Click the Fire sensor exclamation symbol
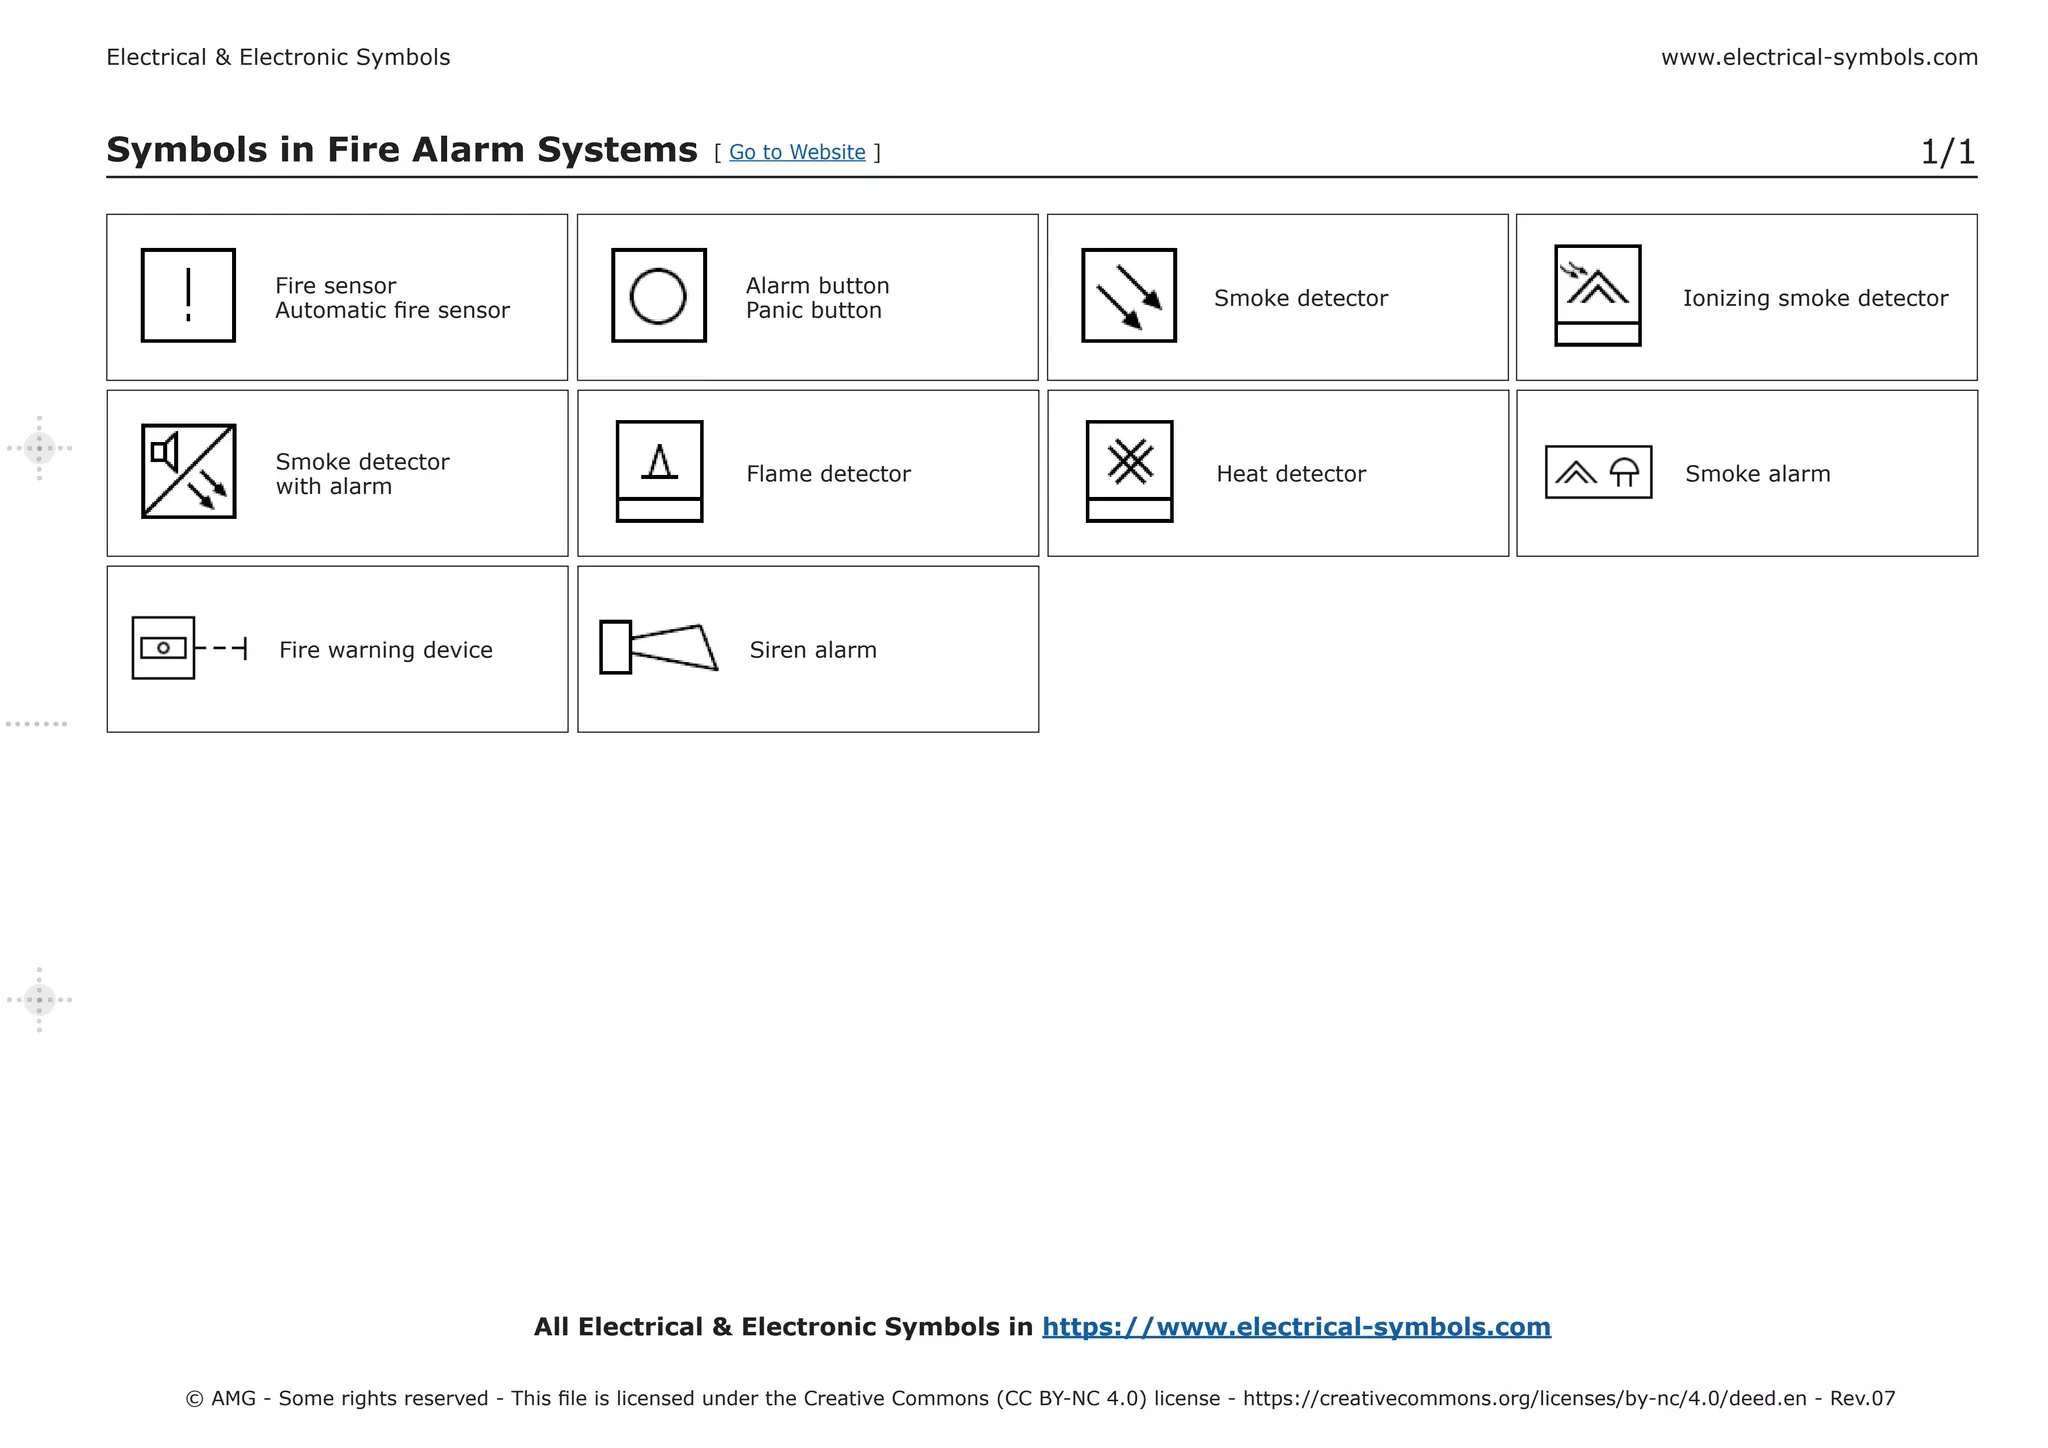The image size is (2048, 1448). 188,296
